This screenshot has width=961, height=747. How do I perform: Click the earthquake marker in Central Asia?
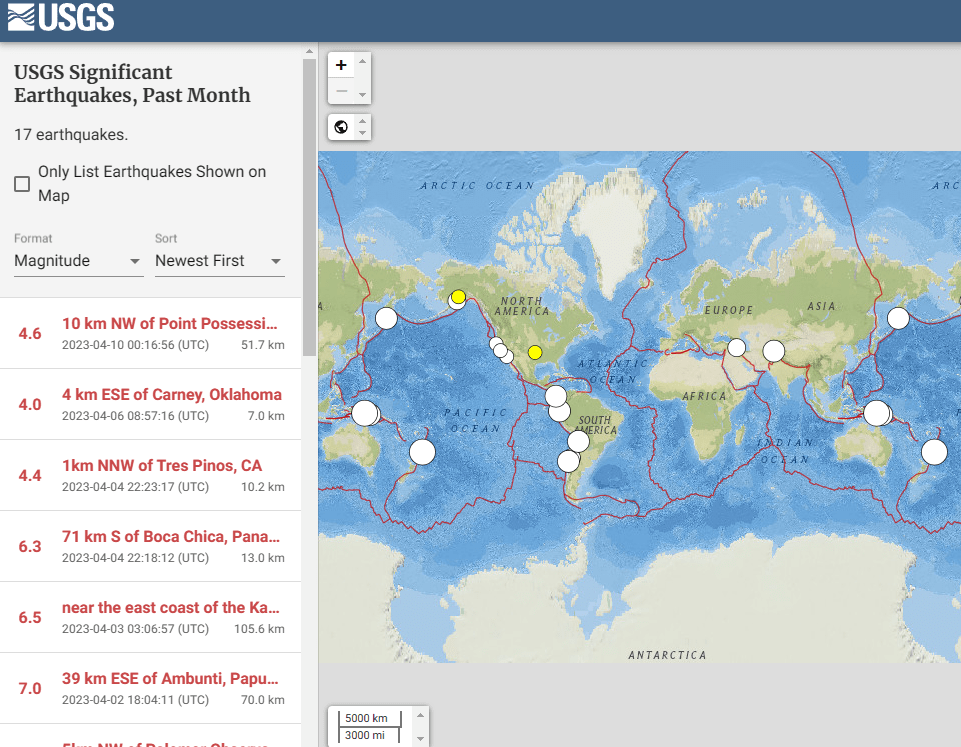pos(773,351)
